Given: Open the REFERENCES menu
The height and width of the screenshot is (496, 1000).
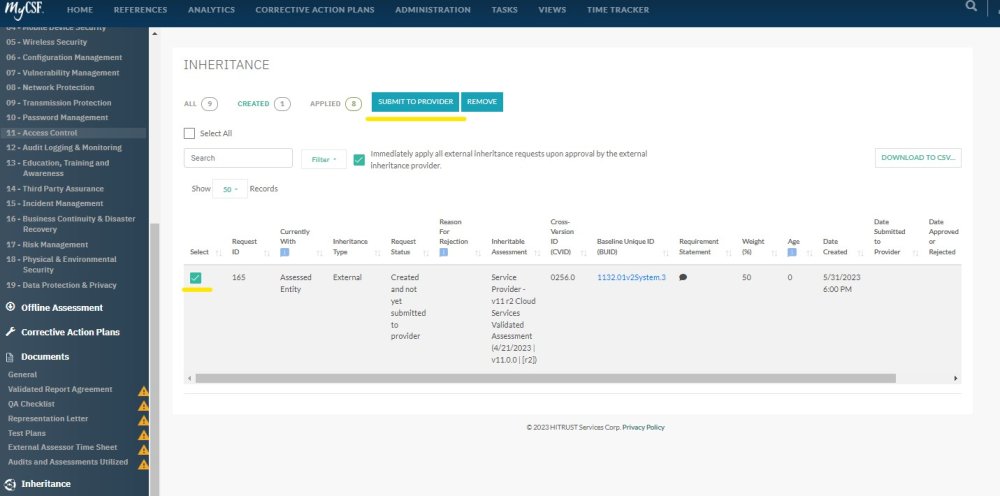Looking at the screenshot, I should pyautogui.click(x=140, y=10).
